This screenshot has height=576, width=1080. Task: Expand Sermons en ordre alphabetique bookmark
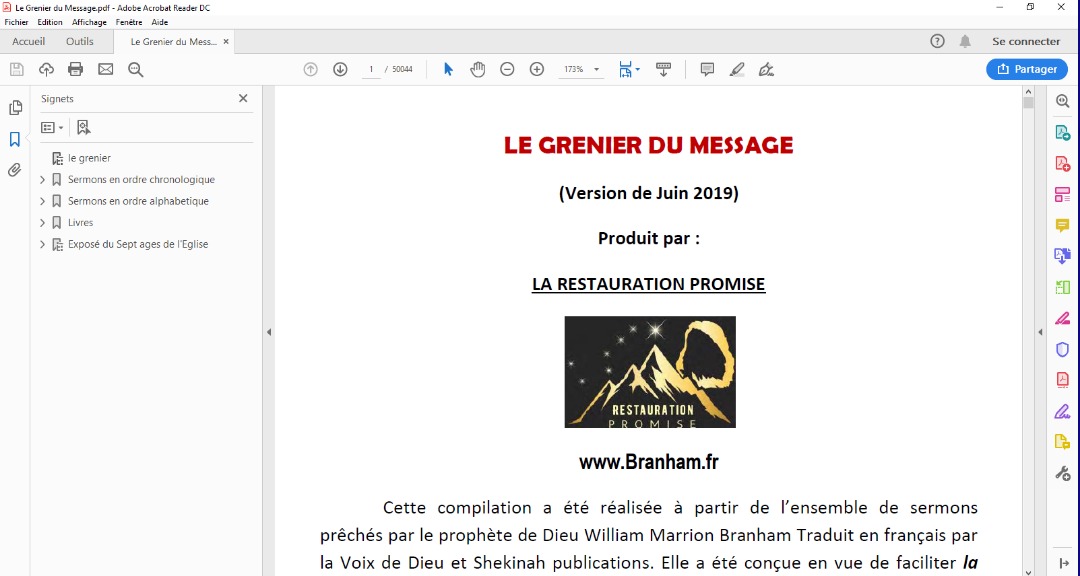tap(43, 201)
